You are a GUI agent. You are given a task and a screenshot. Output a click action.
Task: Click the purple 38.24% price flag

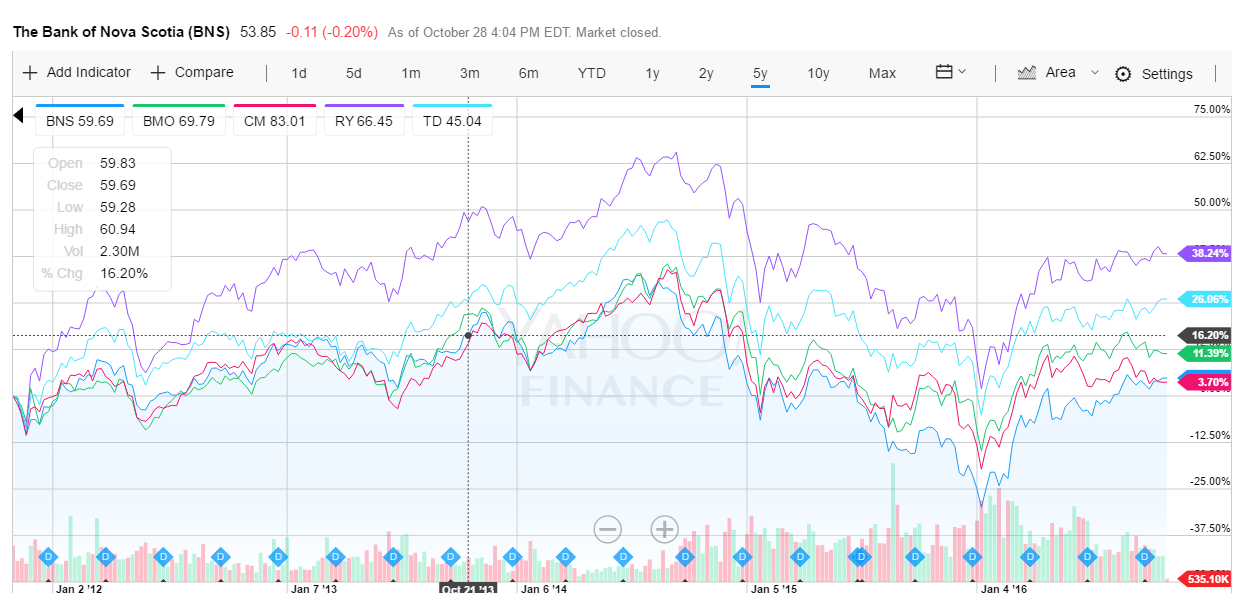click(x=1206, y=253)
